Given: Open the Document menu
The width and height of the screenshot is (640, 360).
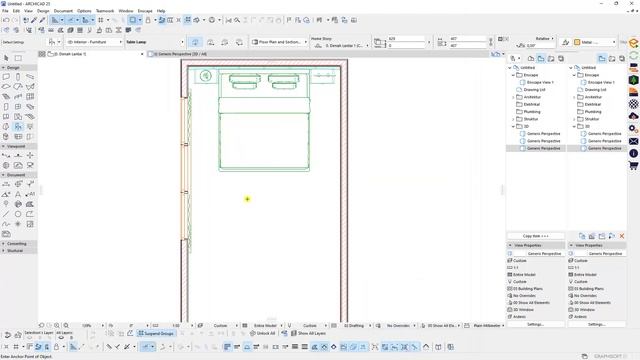Looking at the screenshot, I should 63,11.
